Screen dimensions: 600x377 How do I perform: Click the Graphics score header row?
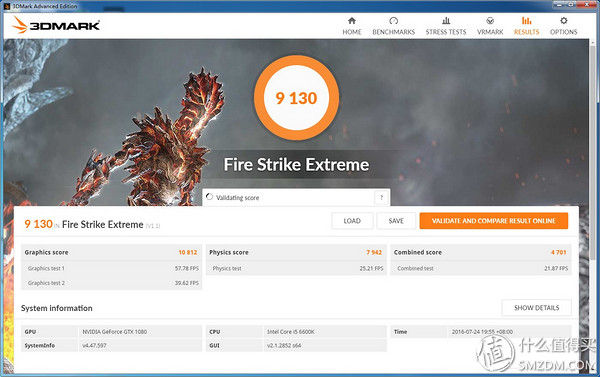111,252
